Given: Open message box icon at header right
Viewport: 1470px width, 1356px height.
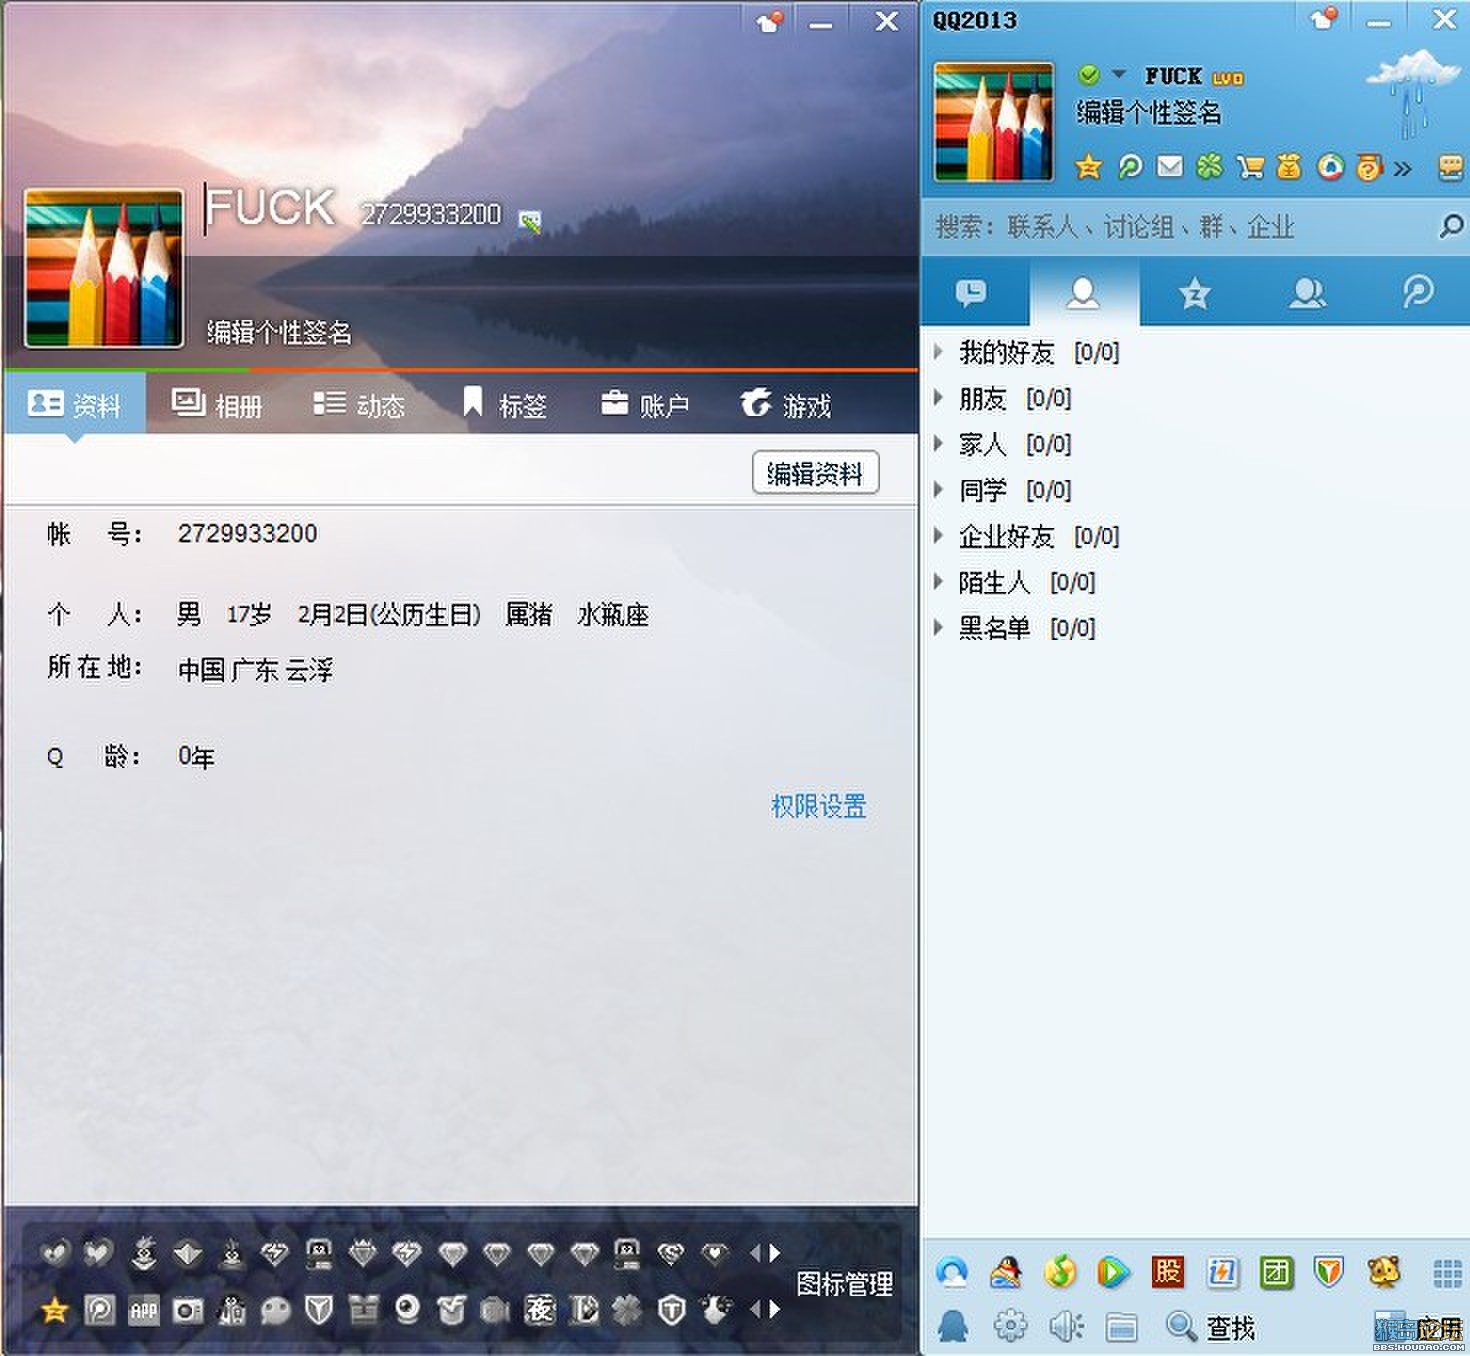Looking at the screenshot, I should pyautogui.click(x=1451, y=167).
